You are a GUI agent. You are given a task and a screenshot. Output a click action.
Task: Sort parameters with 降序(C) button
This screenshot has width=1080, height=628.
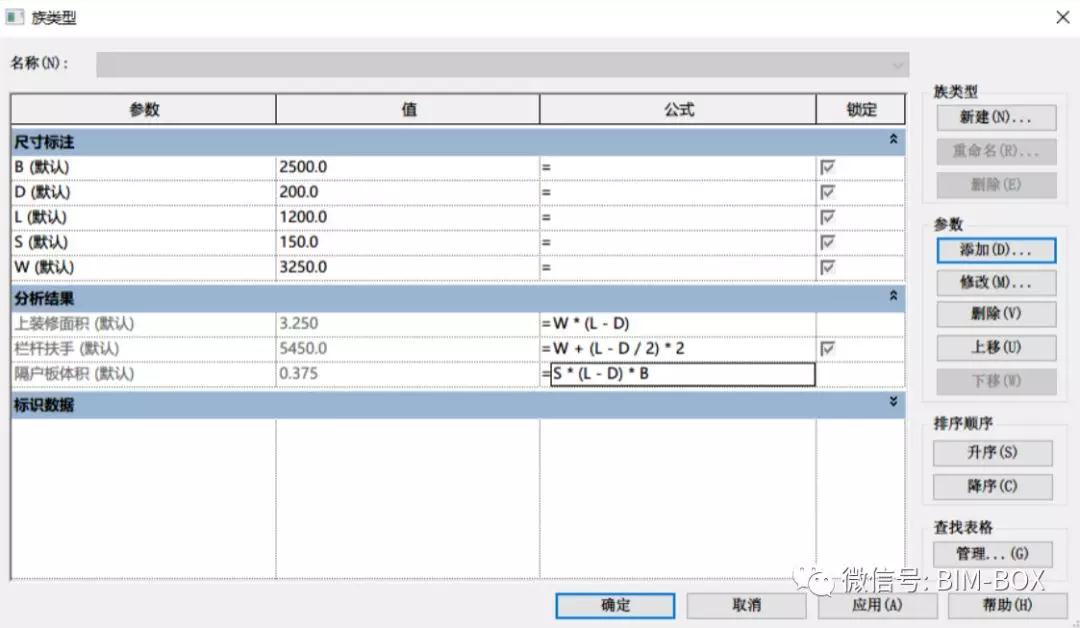pyautogui.click(x=993, y=486)
